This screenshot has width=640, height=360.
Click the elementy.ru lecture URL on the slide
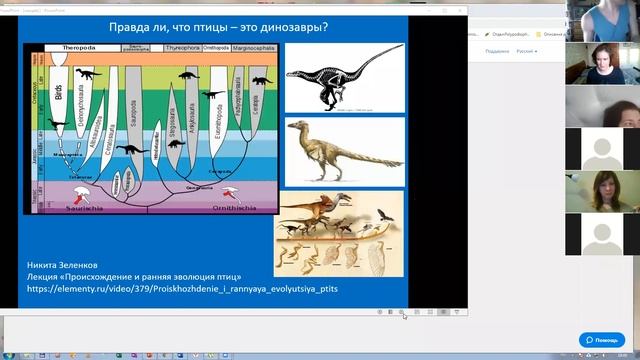click(x=182, y=289)
